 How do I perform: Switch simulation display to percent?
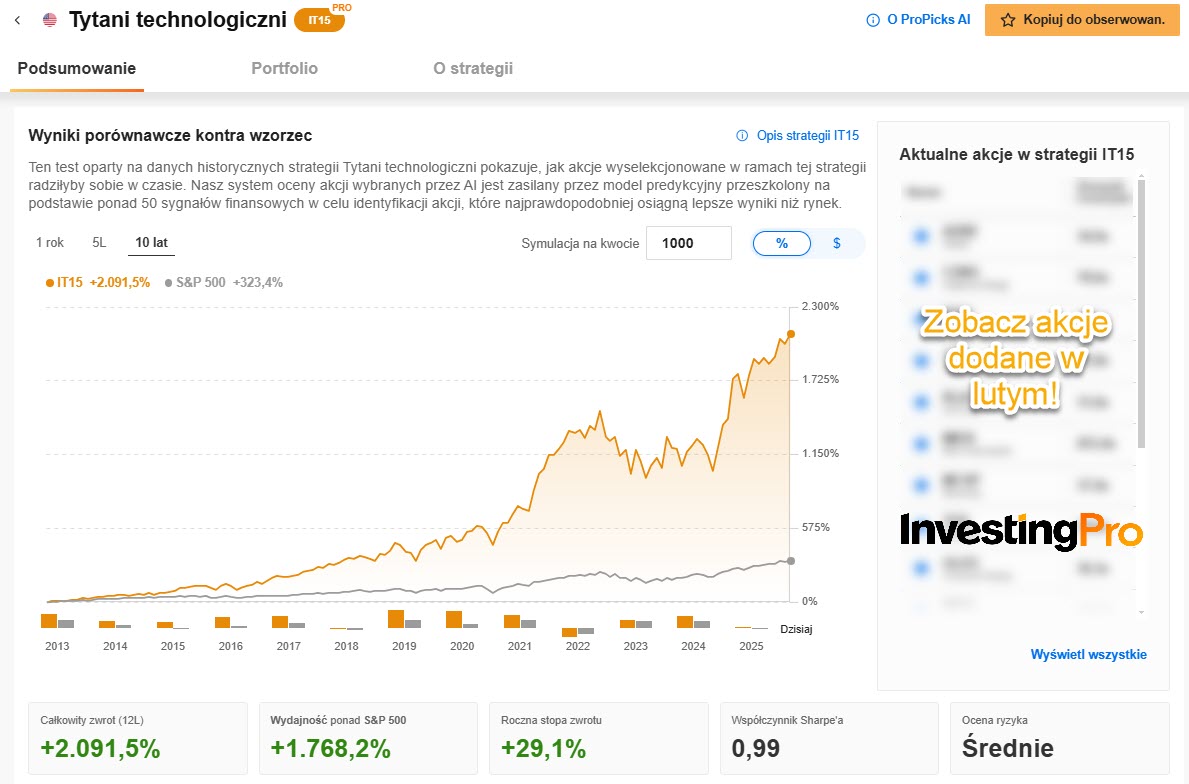[x=782, y=243]
